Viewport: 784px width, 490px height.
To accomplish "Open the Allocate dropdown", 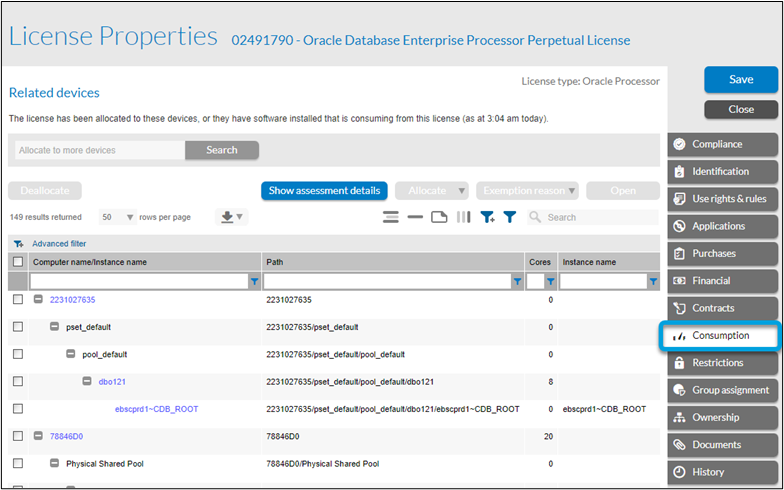I will [x=432, y=190].
